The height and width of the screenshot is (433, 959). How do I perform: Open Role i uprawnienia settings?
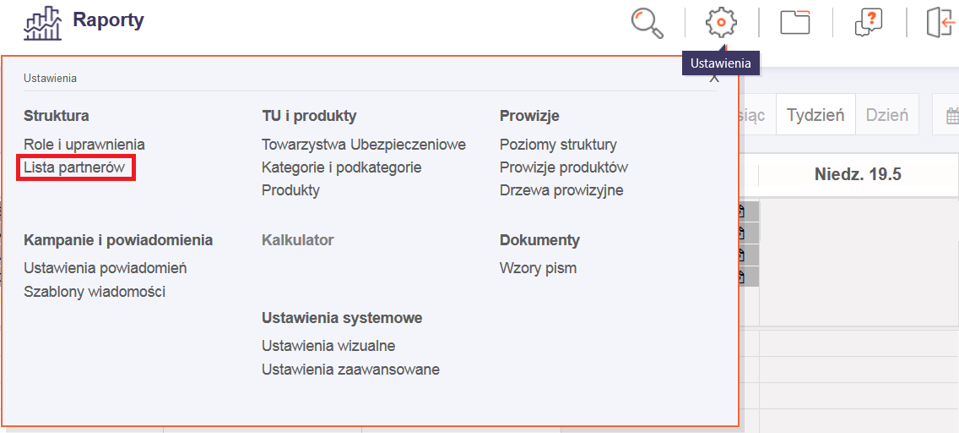tap(84, 145)
